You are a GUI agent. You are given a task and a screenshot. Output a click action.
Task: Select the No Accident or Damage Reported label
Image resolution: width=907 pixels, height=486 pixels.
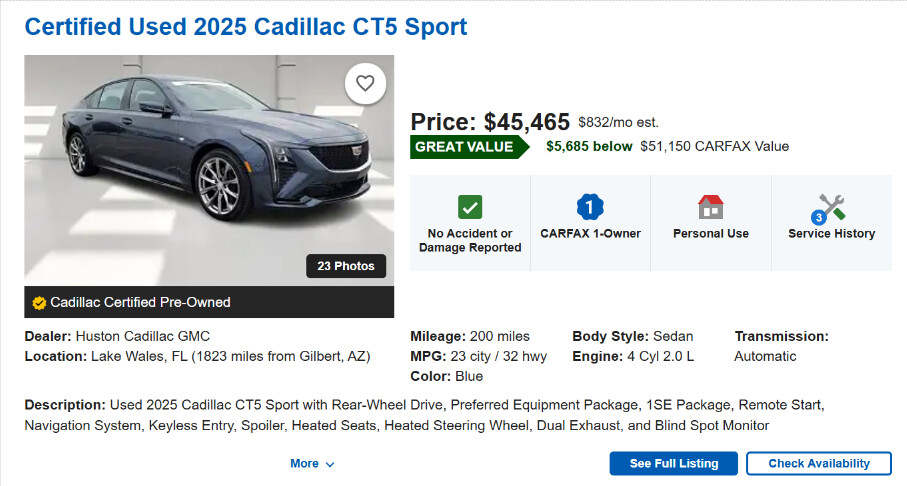(470, 240)
